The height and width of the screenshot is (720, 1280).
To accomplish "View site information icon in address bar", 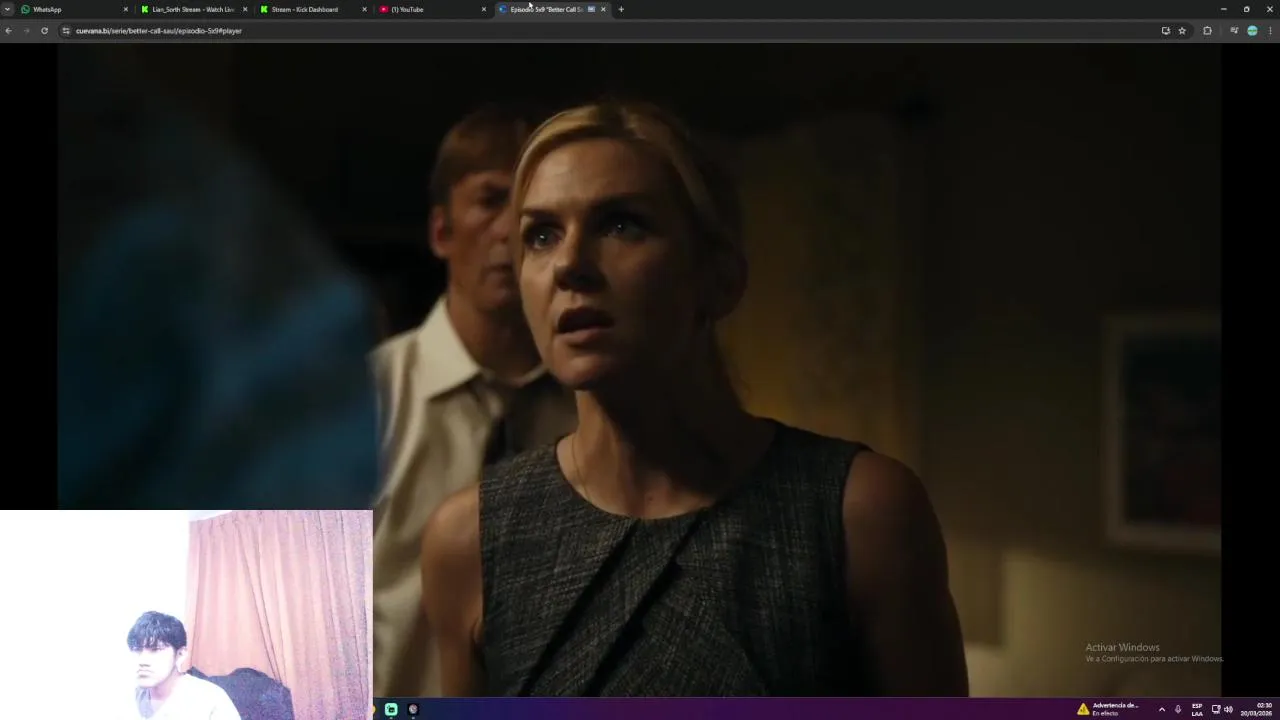I will tap(66, 31).
